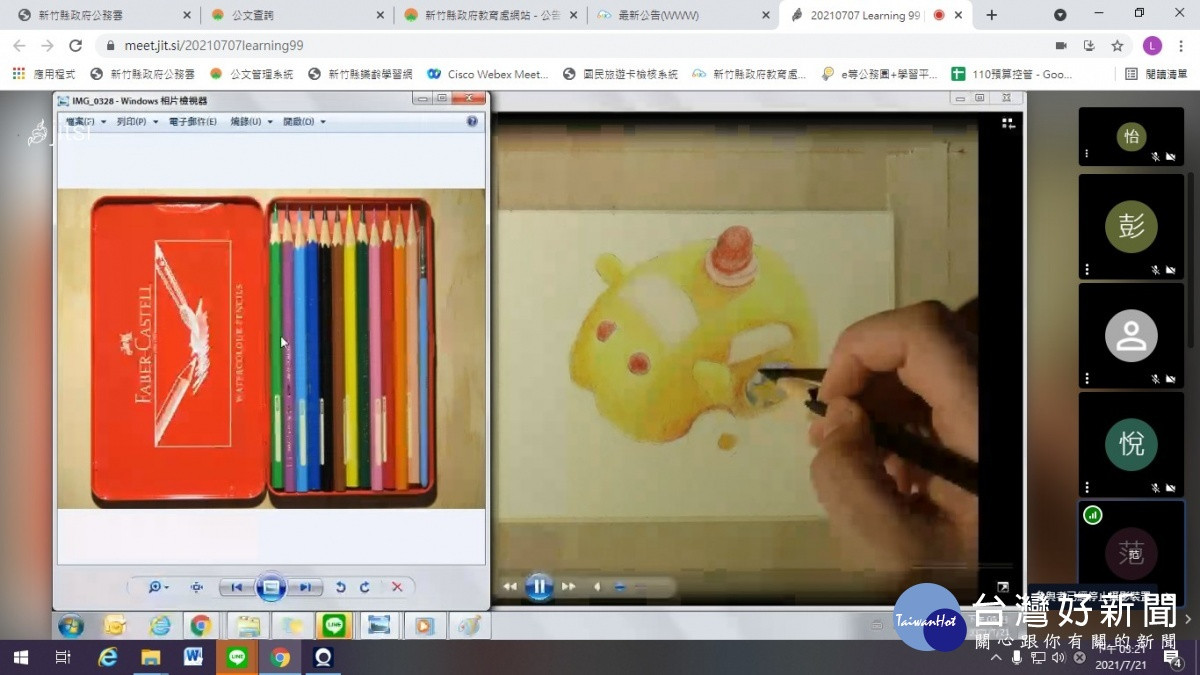Go to the previous photo in Photo Viewer
The image size is (1200, 675).
pos(236,587)
